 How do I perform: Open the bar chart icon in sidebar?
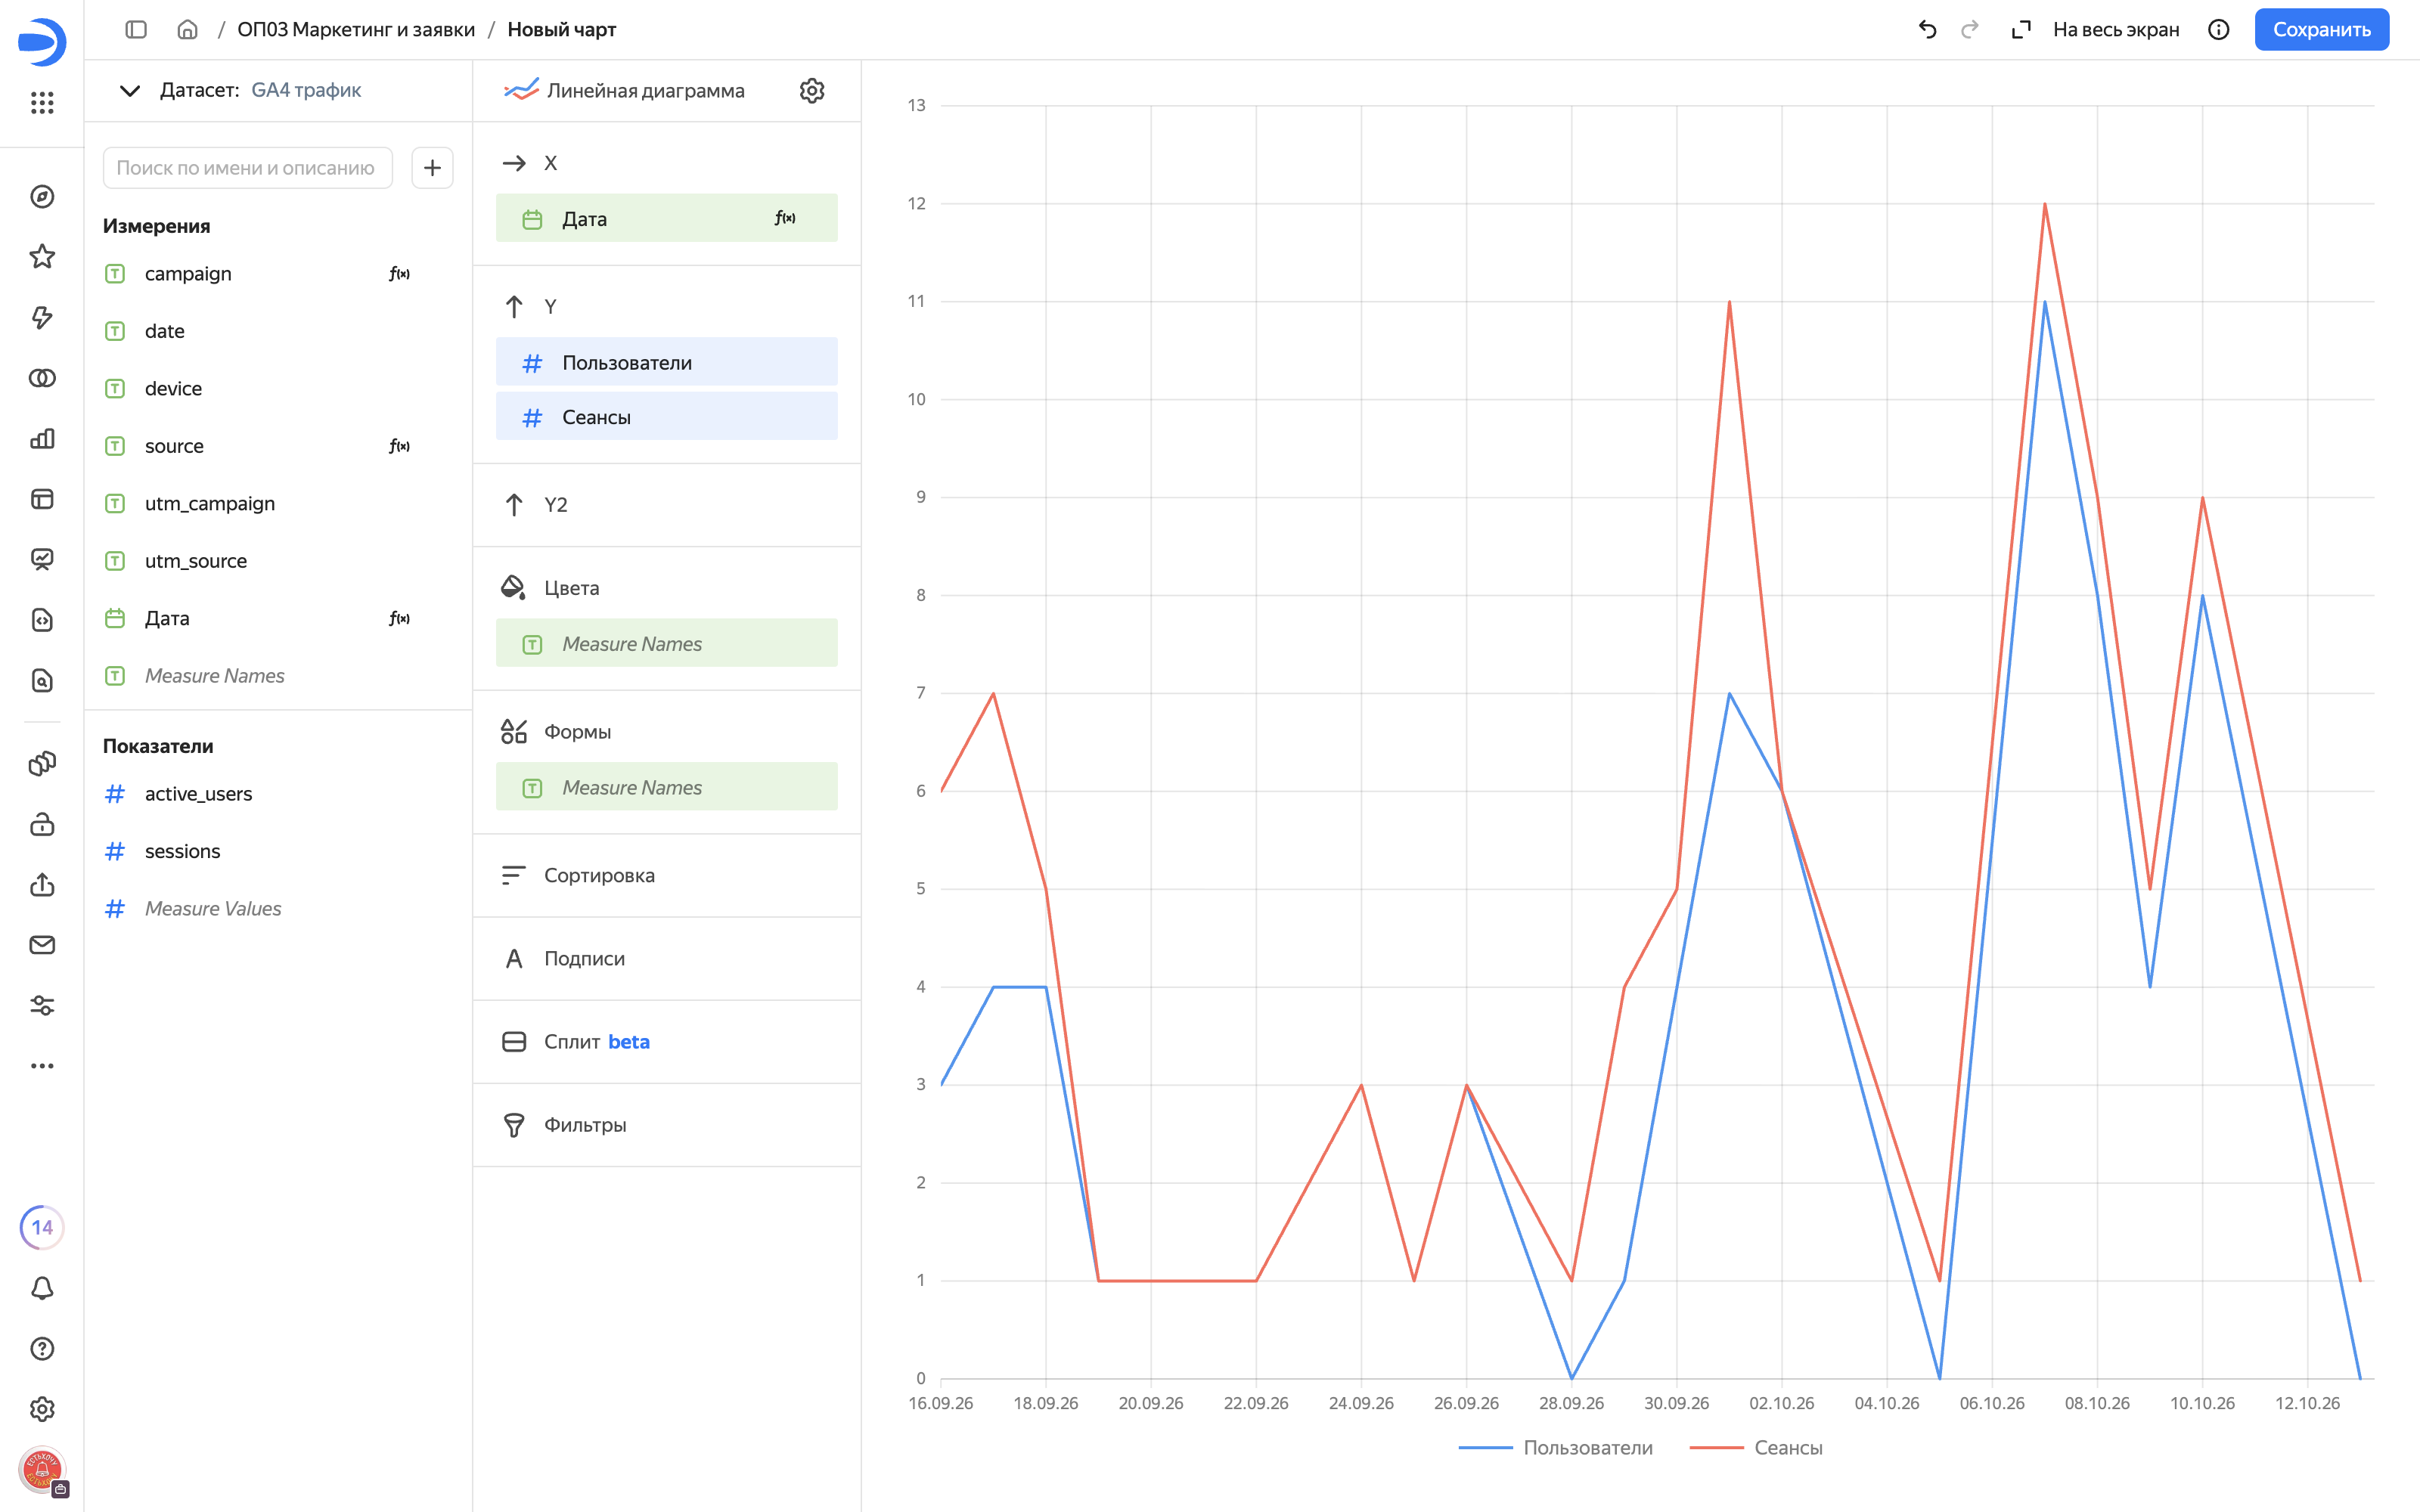(42, 438)
